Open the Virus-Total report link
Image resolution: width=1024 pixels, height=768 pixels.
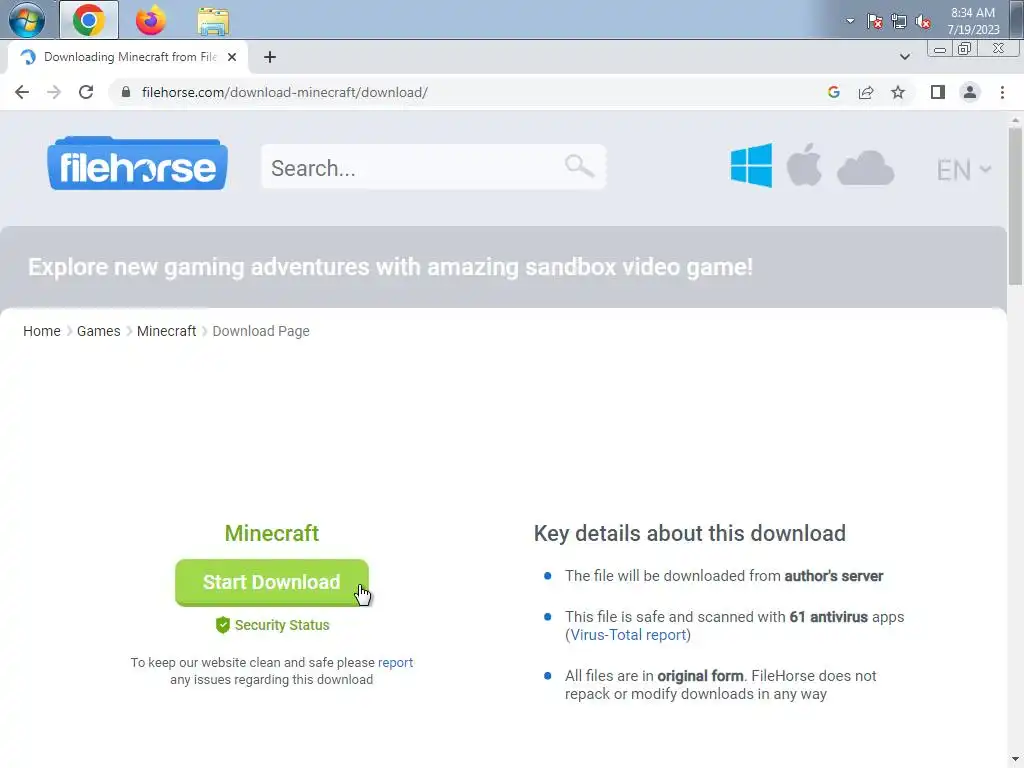point(628,635)
